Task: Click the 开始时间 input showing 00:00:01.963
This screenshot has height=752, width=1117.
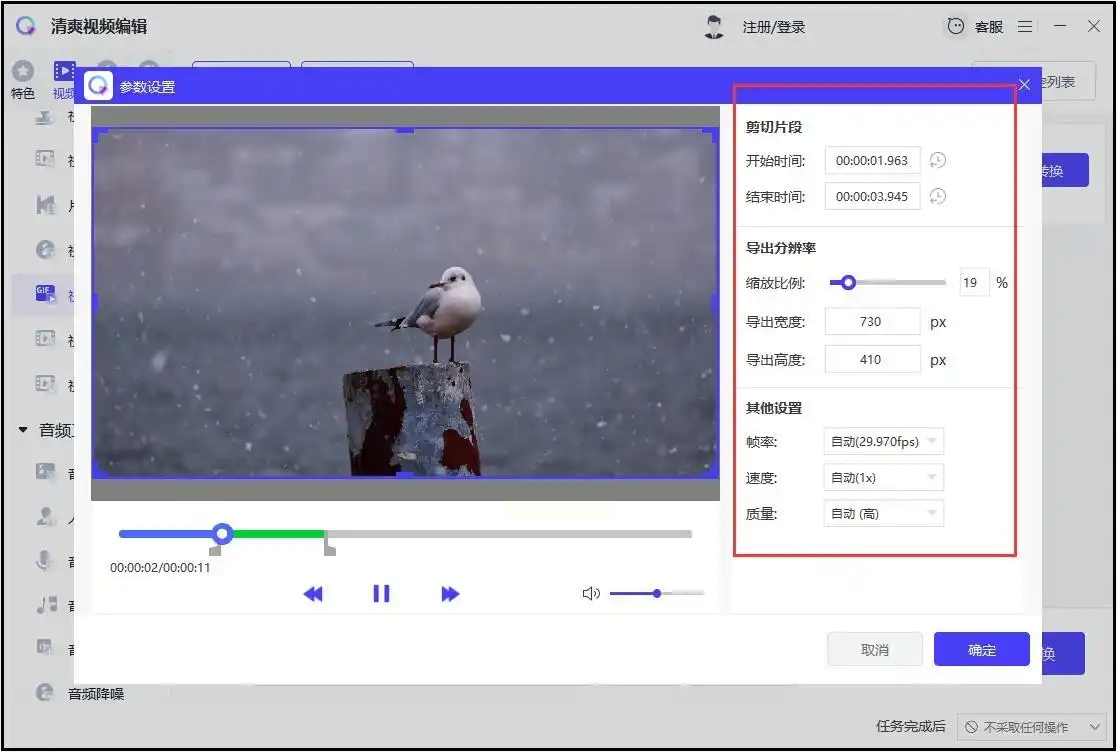Action: click(x=872, y=160)
